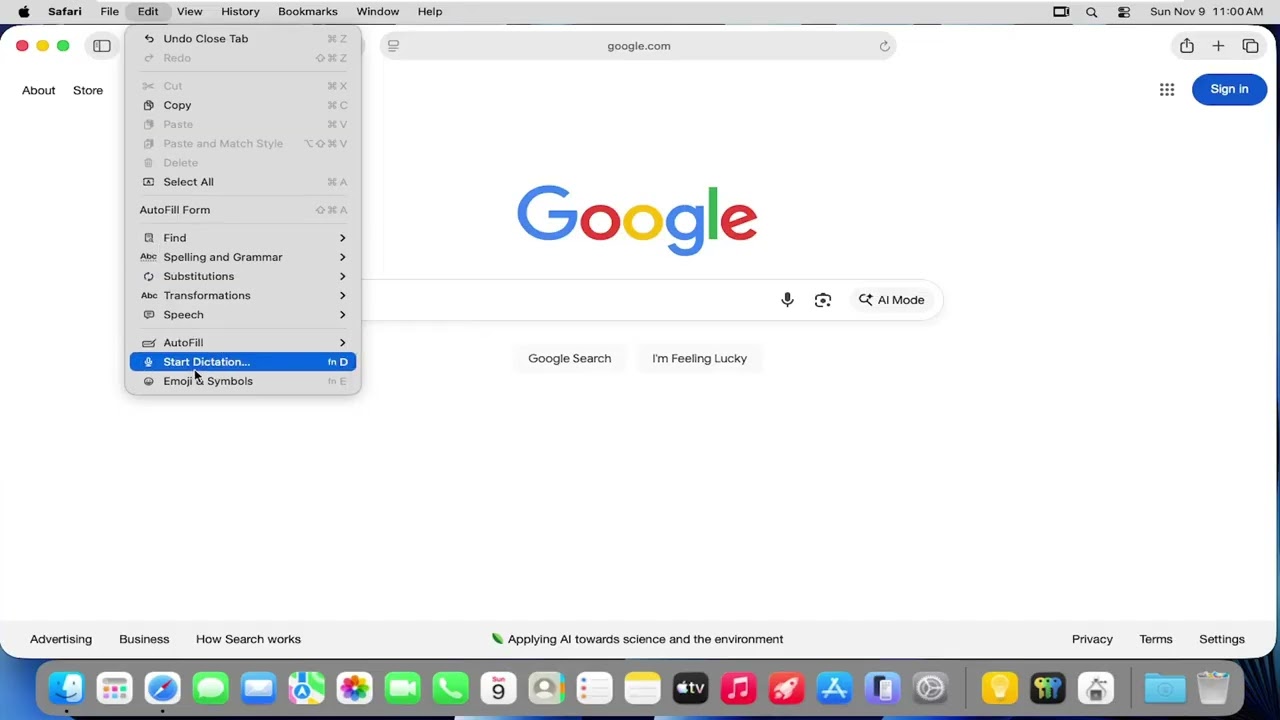Open the Share button in Safari toolbar

pos(1187,46)
